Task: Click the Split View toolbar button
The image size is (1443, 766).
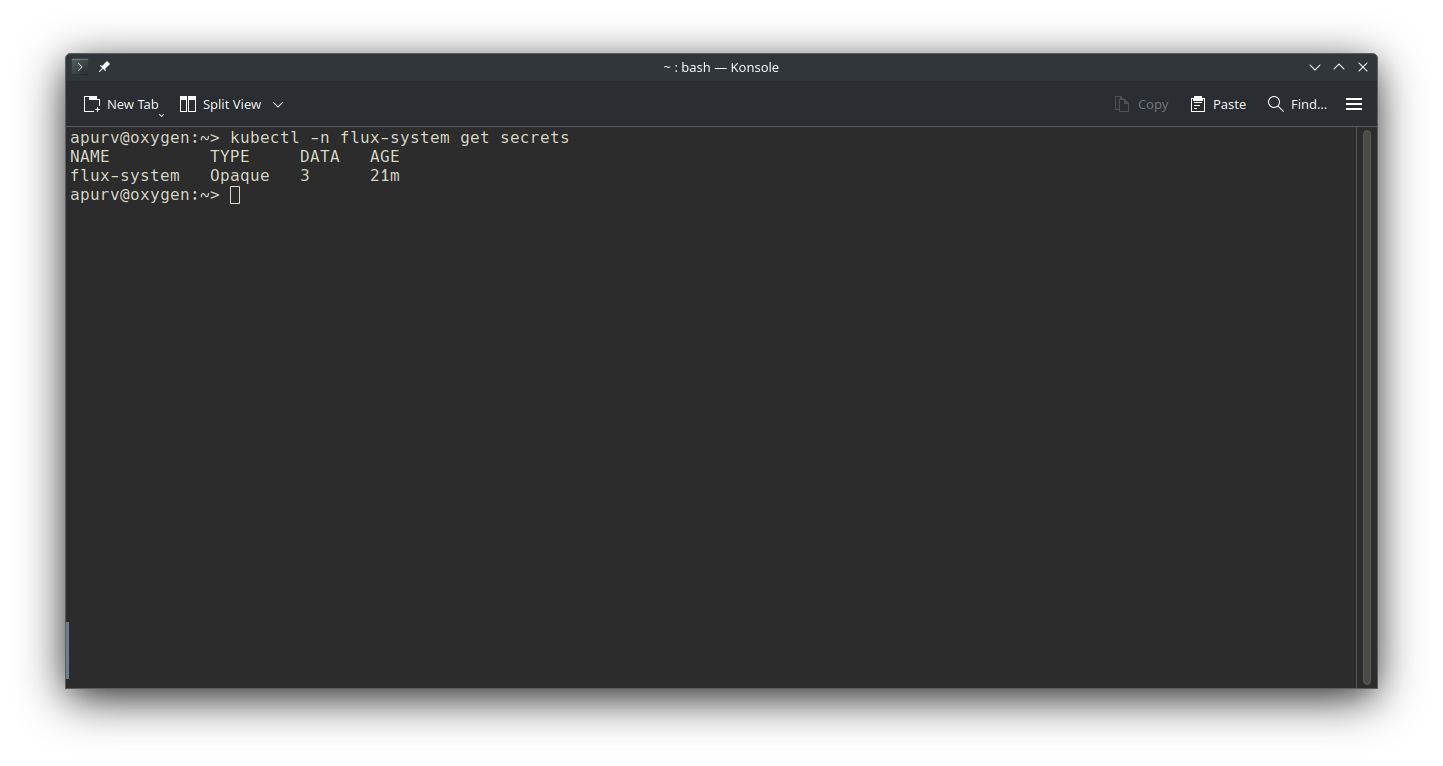Action: 221,104
